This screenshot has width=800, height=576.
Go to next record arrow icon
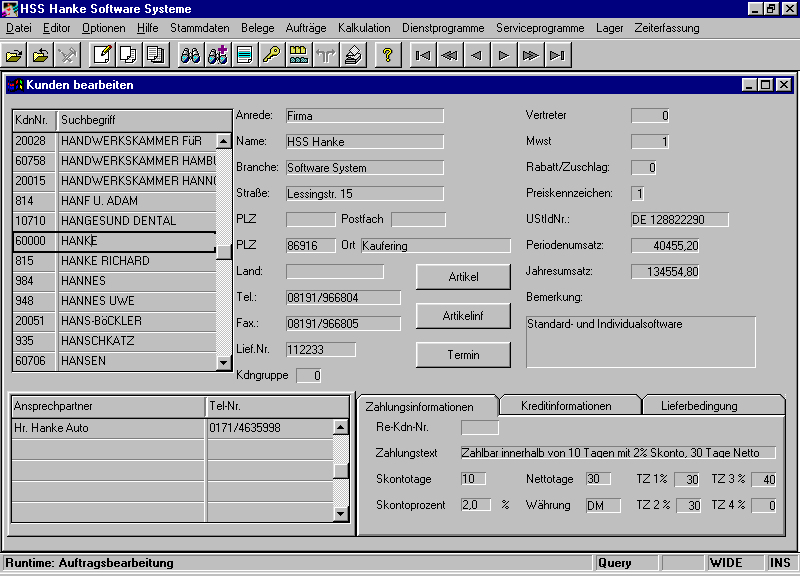tap(504, 55)
